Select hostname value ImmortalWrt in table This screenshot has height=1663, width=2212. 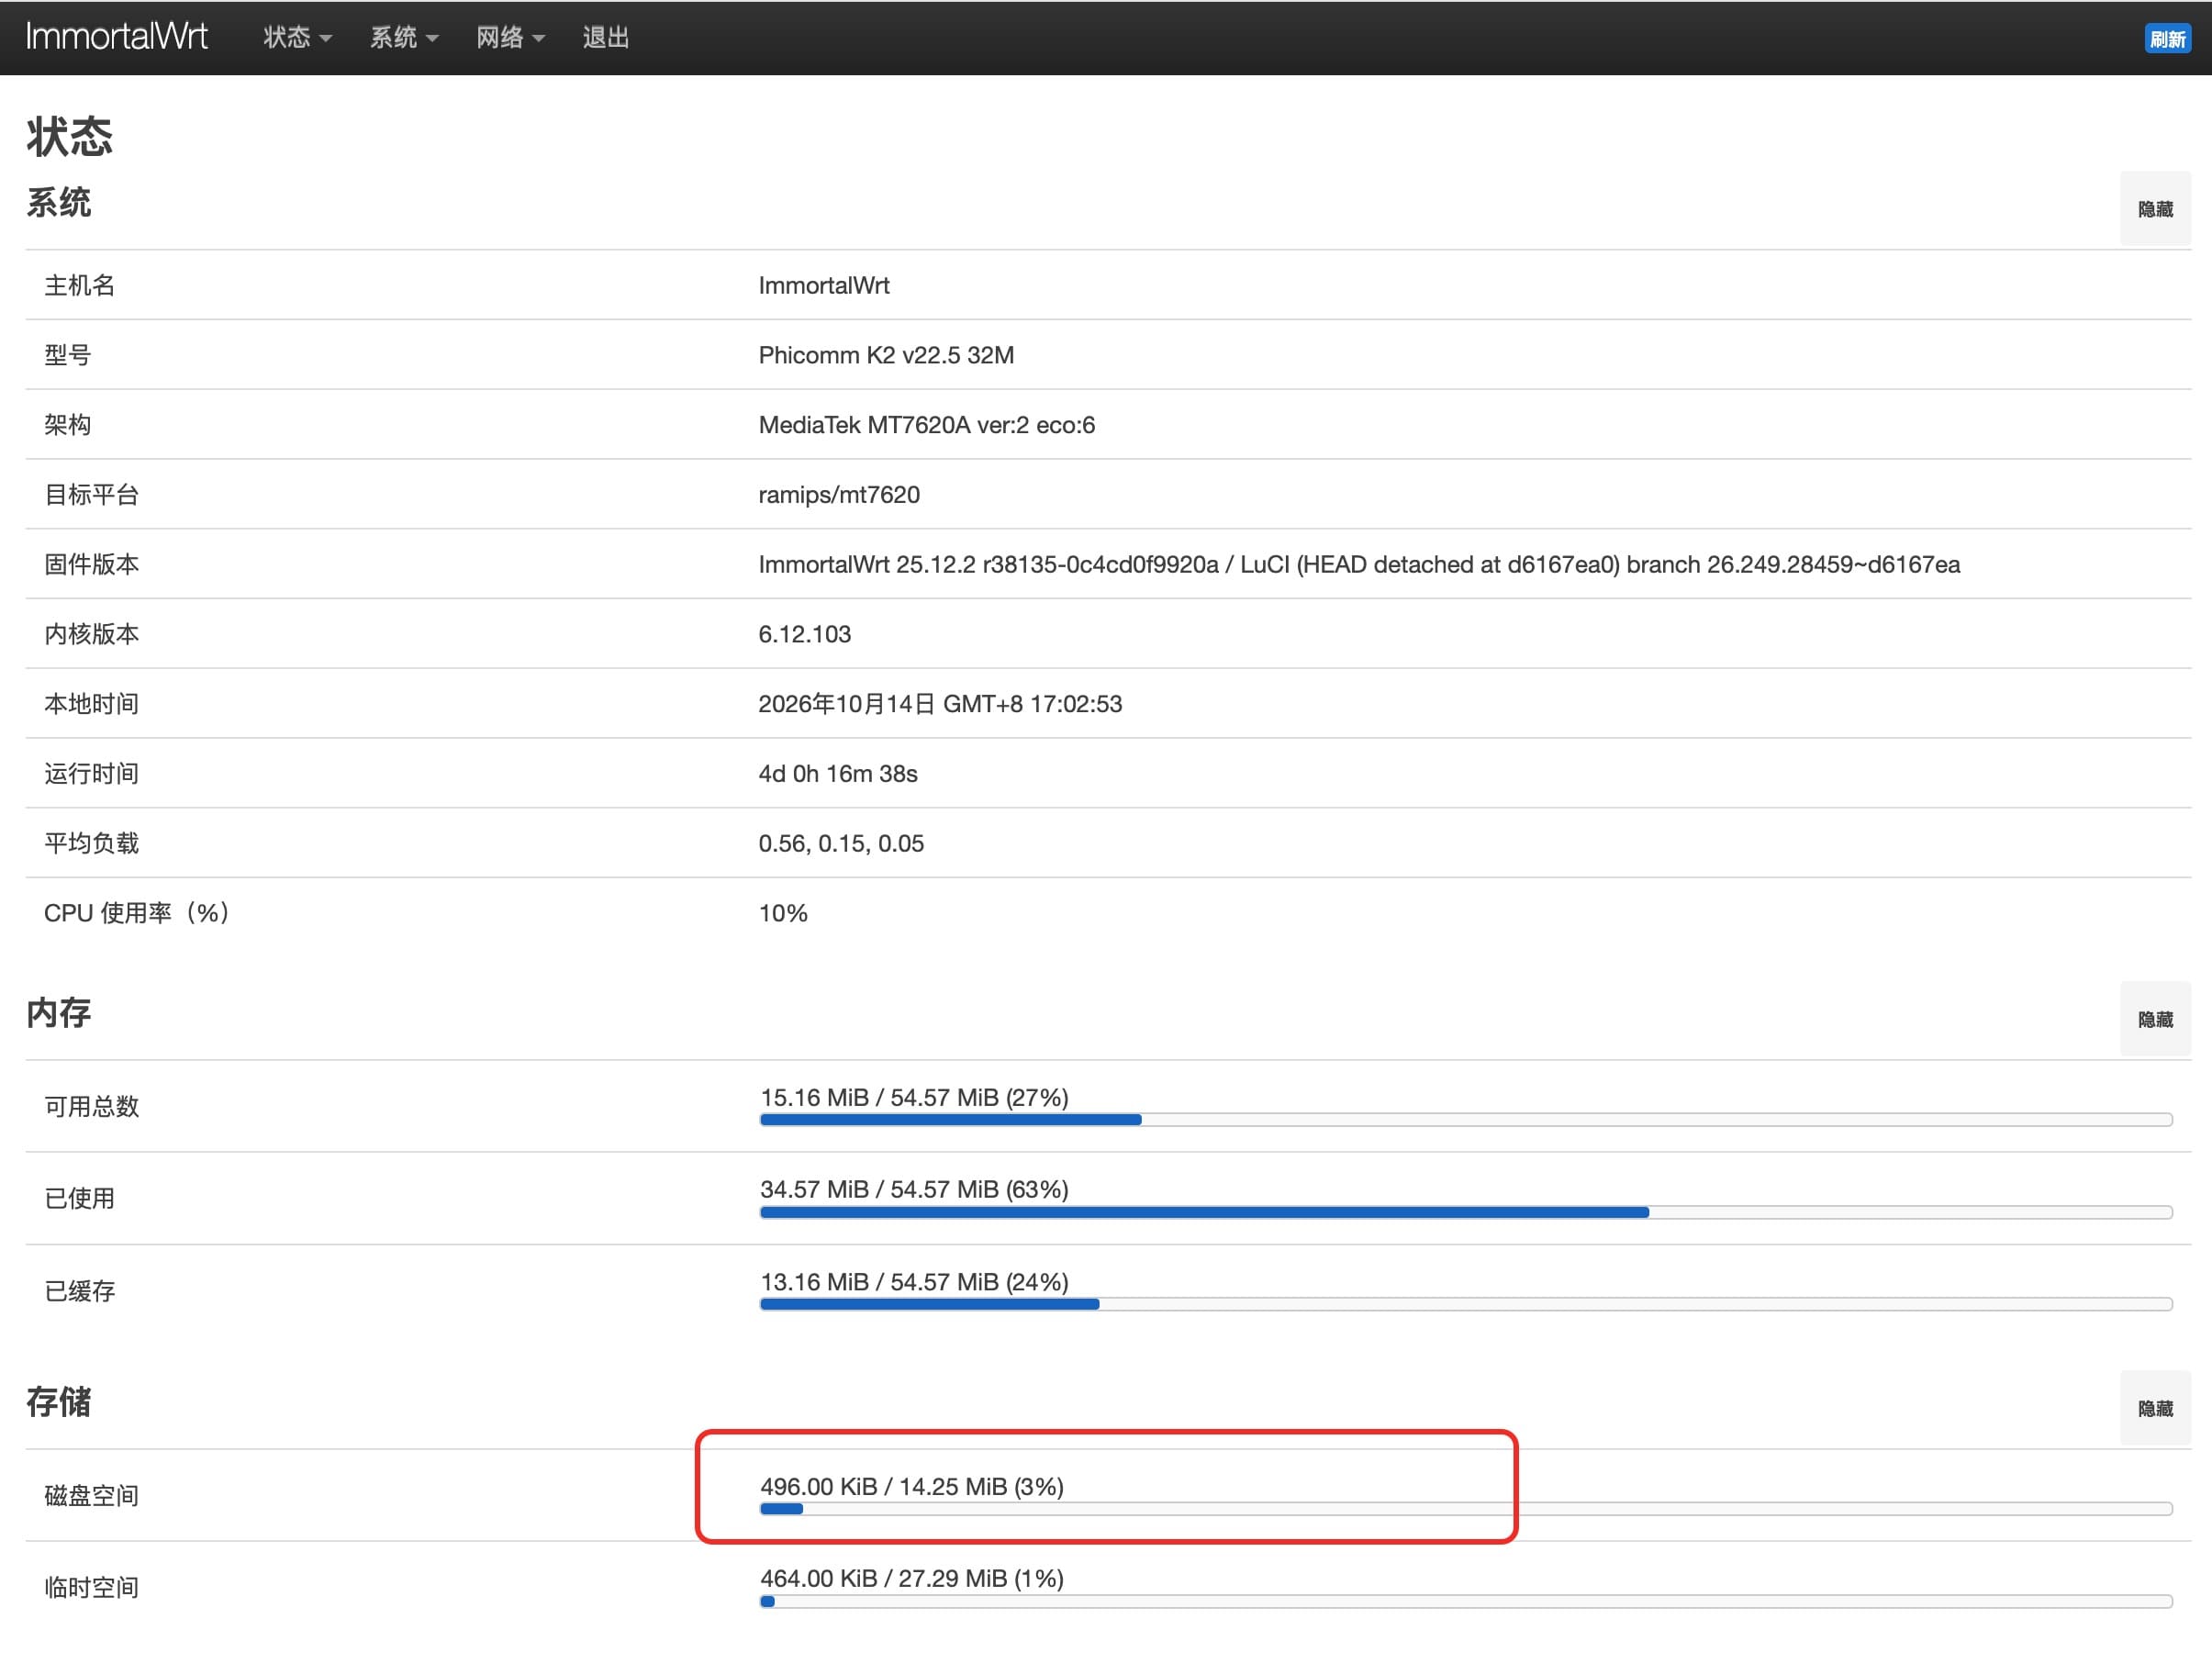click(x=824, y=285)
